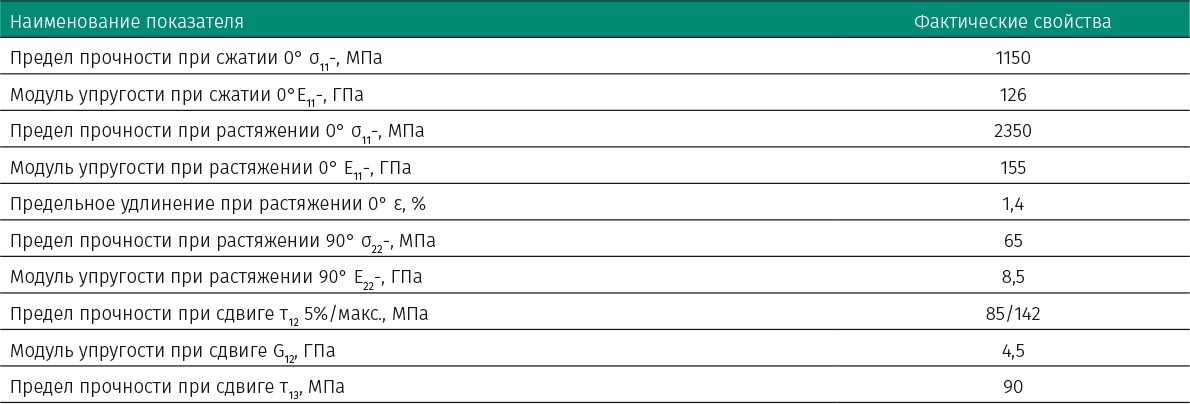Click row 'Предел прочности при сдвиге τ13'
Screen dimensions: 1190x404
[x=595, y=387]
